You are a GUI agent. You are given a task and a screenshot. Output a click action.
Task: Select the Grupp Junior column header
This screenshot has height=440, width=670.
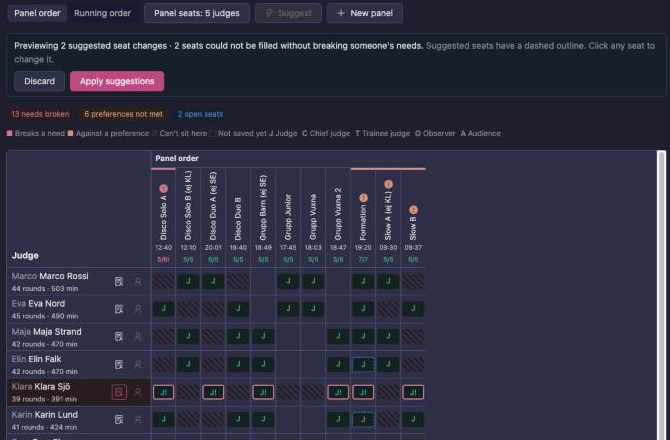click(288, 217)
